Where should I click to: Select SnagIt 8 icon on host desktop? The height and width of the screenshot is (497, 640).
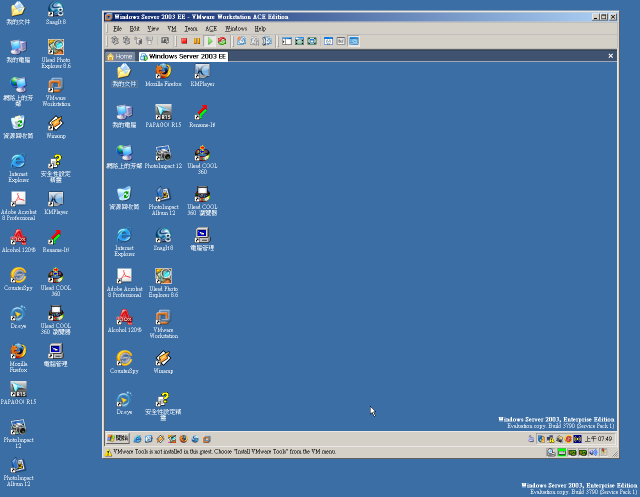[x=56, y=13]
